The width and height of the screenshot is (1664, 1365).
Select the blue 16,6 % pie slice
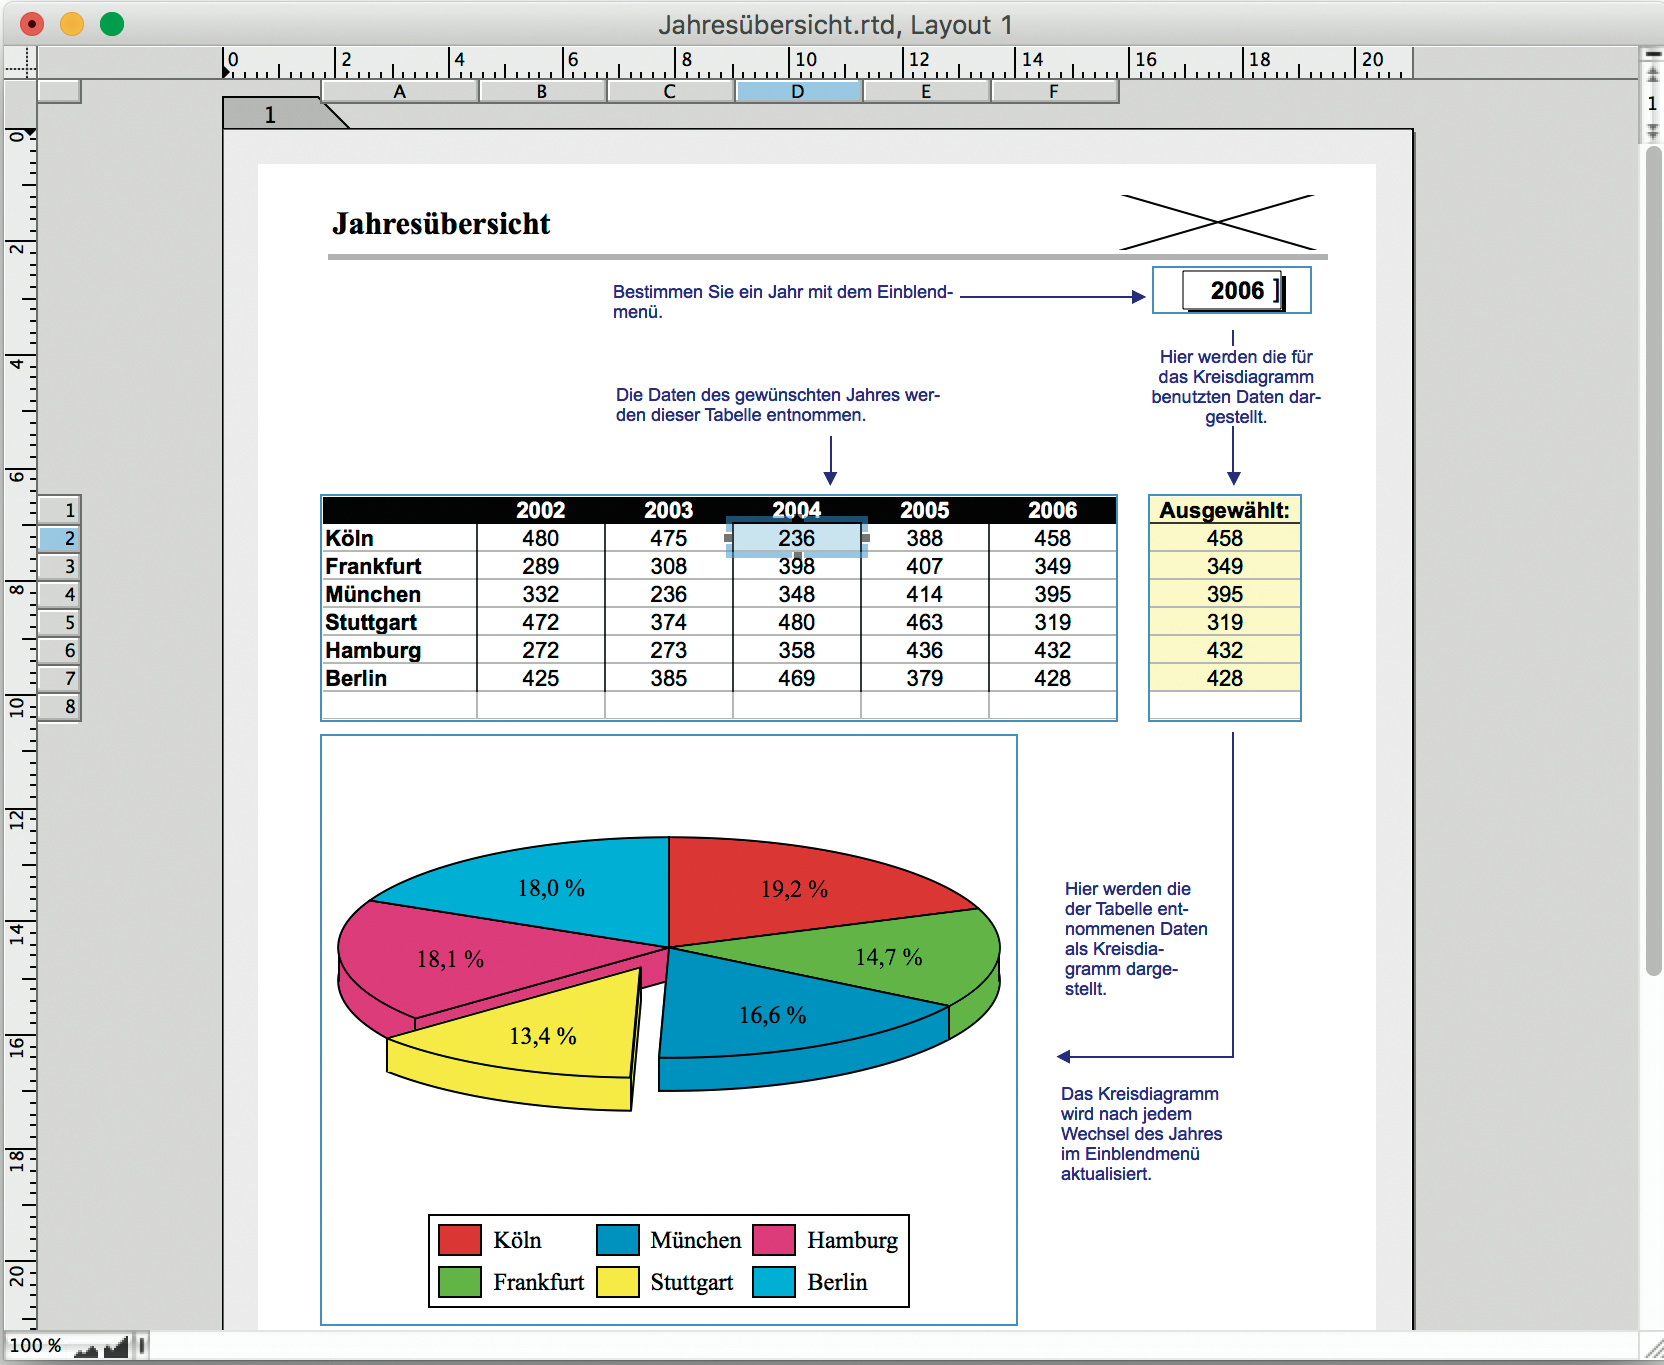pos(773,1016)
